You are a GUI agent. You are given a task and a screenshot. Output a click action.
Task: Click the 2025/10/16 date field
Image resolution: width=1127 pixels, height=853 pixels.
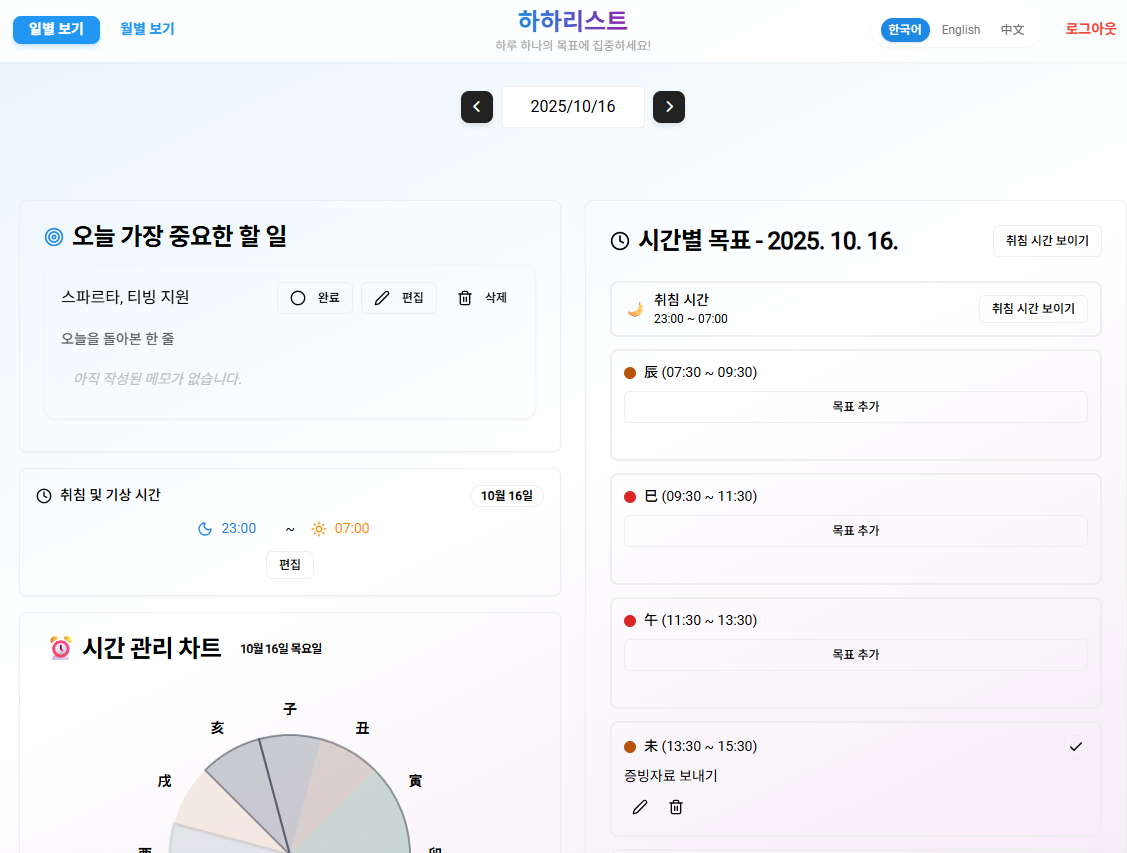click(x=572, y=107)
